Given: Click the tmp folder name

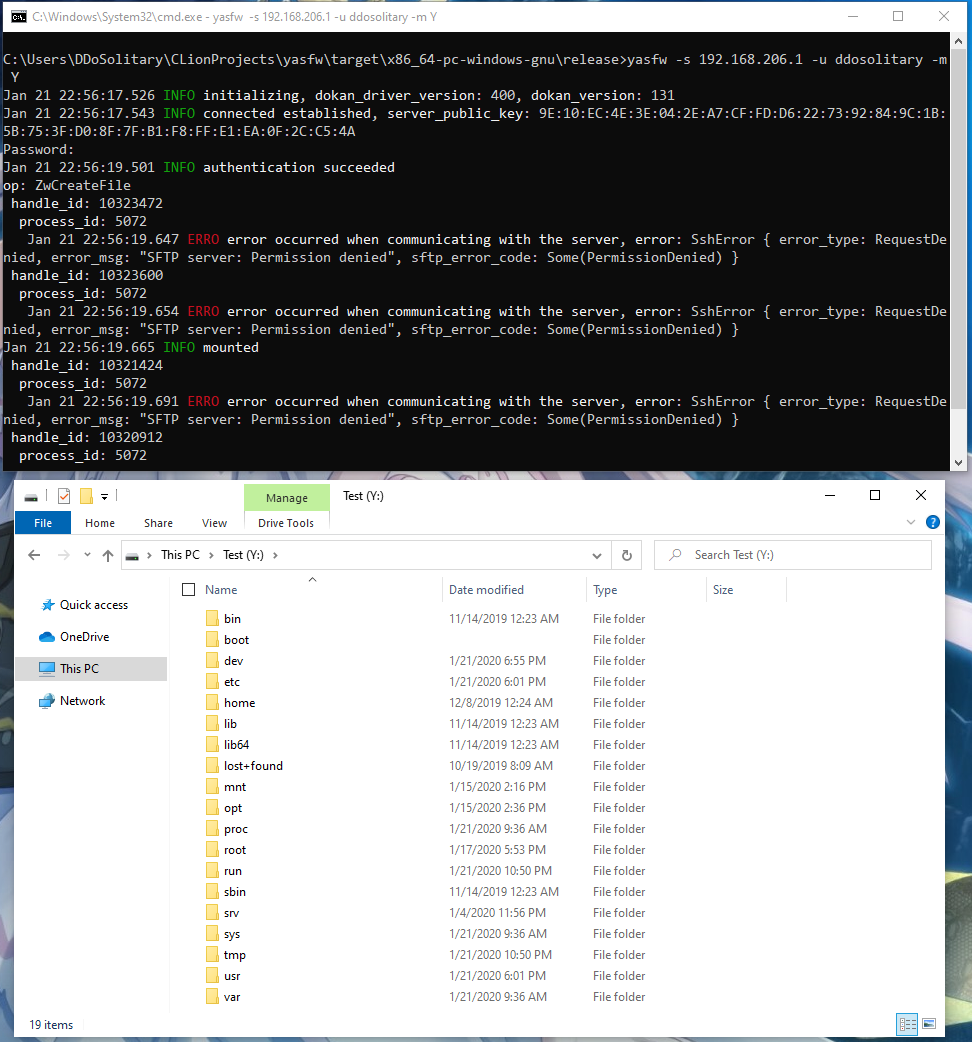Looking at the screenshot, I should point(235,955).
